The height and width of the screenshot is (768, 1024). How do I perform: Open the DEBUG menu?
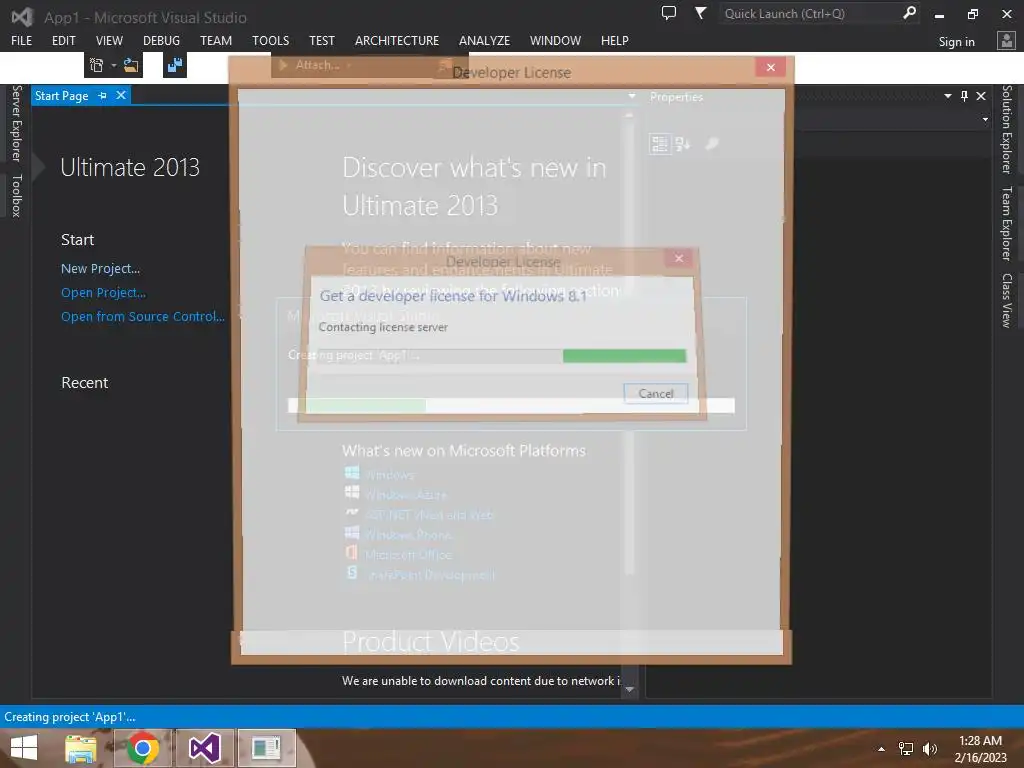(x=161, y=40)
